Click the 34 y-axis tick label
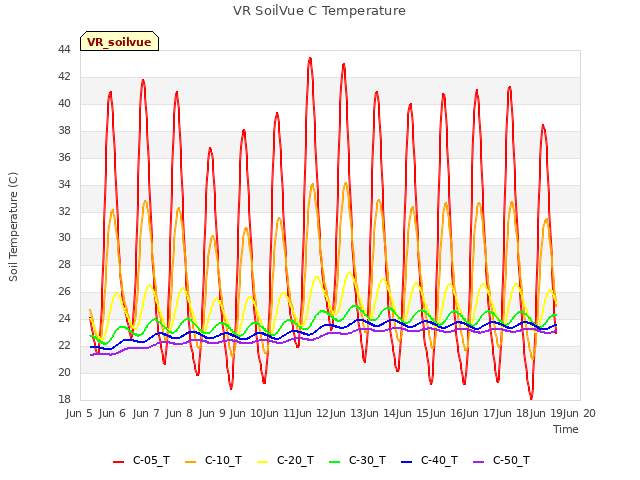Image resolution: width=640 pixels, height=480 pixels. coord(64,184)
